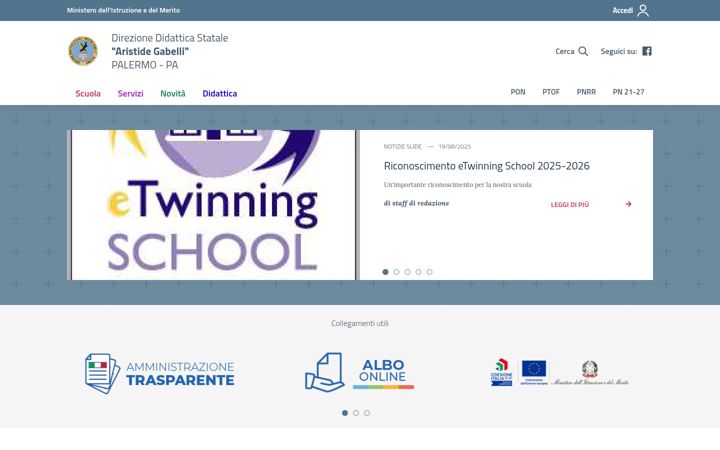This screenshot has height=450, width=720.
Task: Click the European Union flag logo
Action: point(534,372)
